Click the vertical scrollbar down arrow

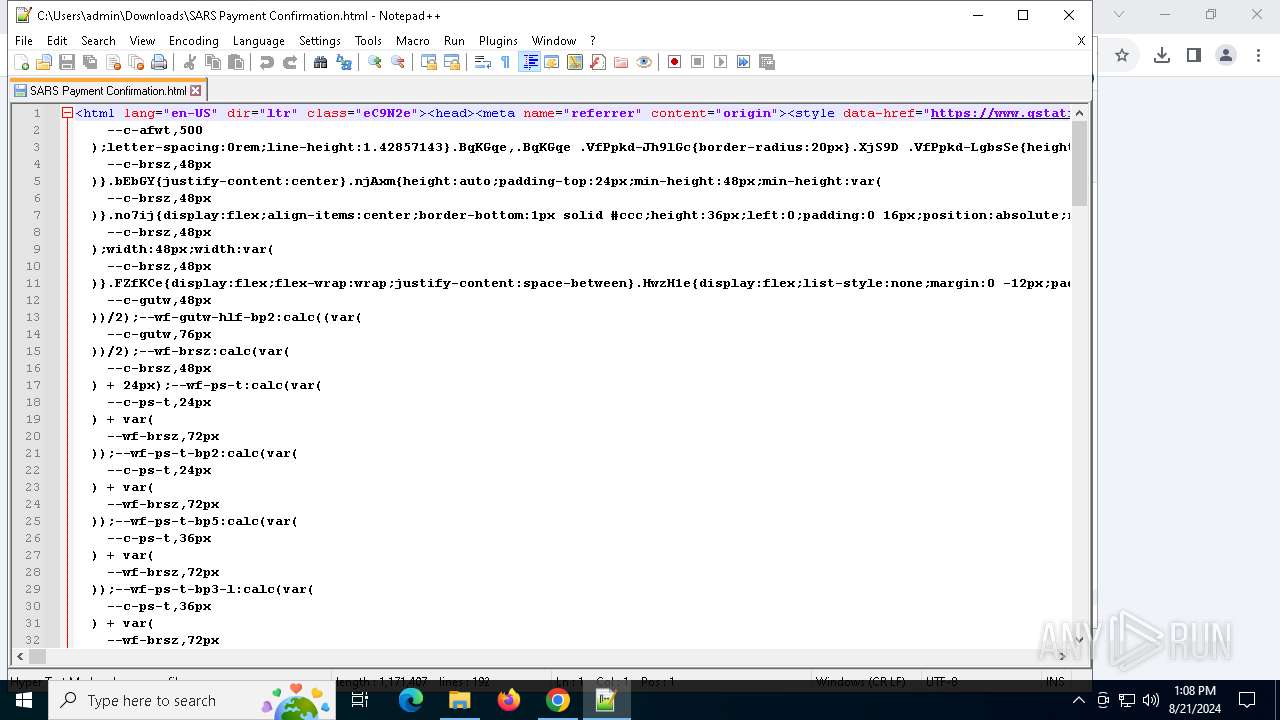point(1079,640)
